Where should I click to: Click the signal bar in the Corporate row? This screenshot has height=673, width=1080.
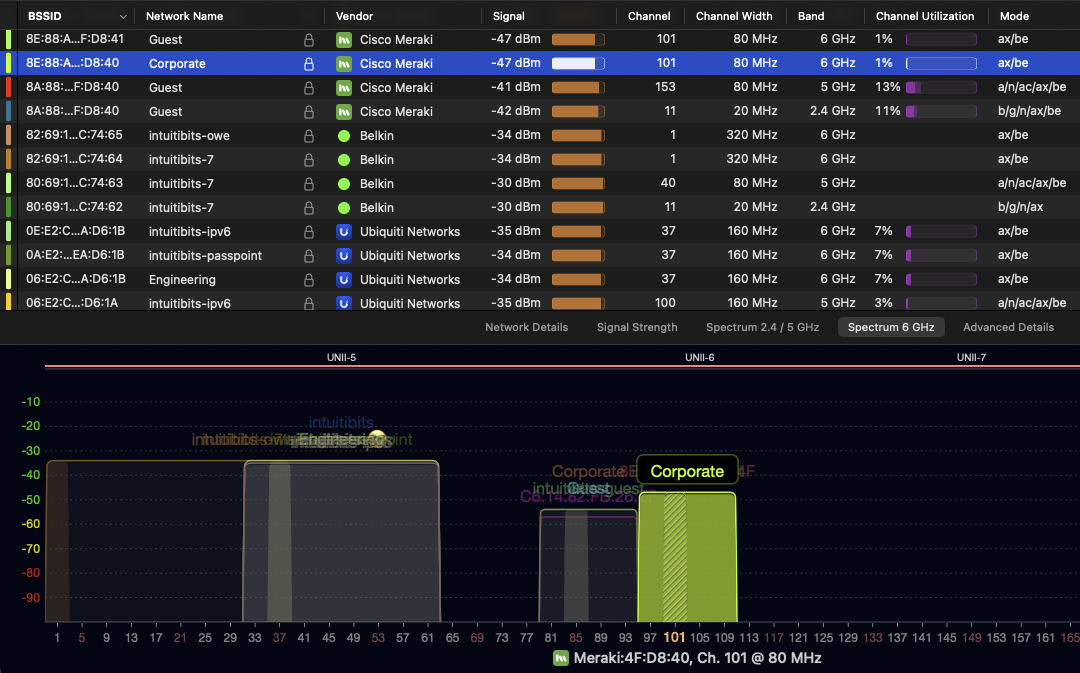click(578, 63)
